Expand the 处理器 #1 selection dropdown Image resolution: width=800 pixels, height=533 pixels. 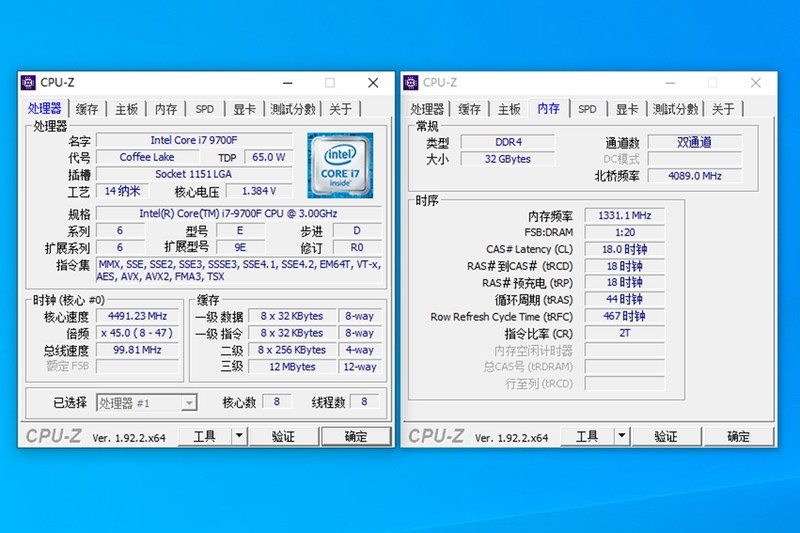click(189, 403)
